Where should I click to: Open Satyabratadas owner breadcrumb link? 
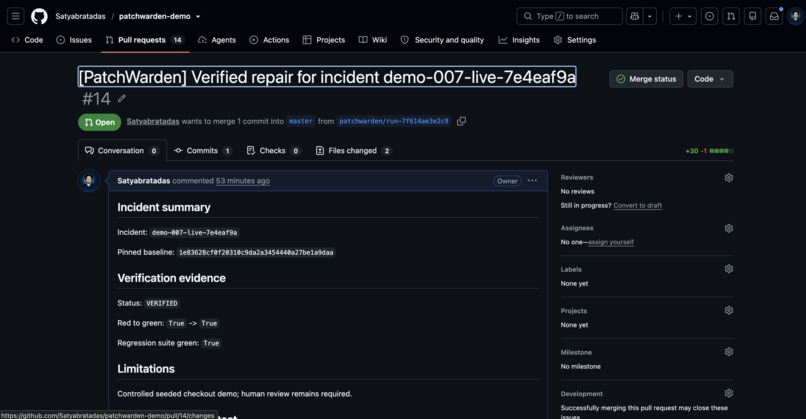click(80, 16)
